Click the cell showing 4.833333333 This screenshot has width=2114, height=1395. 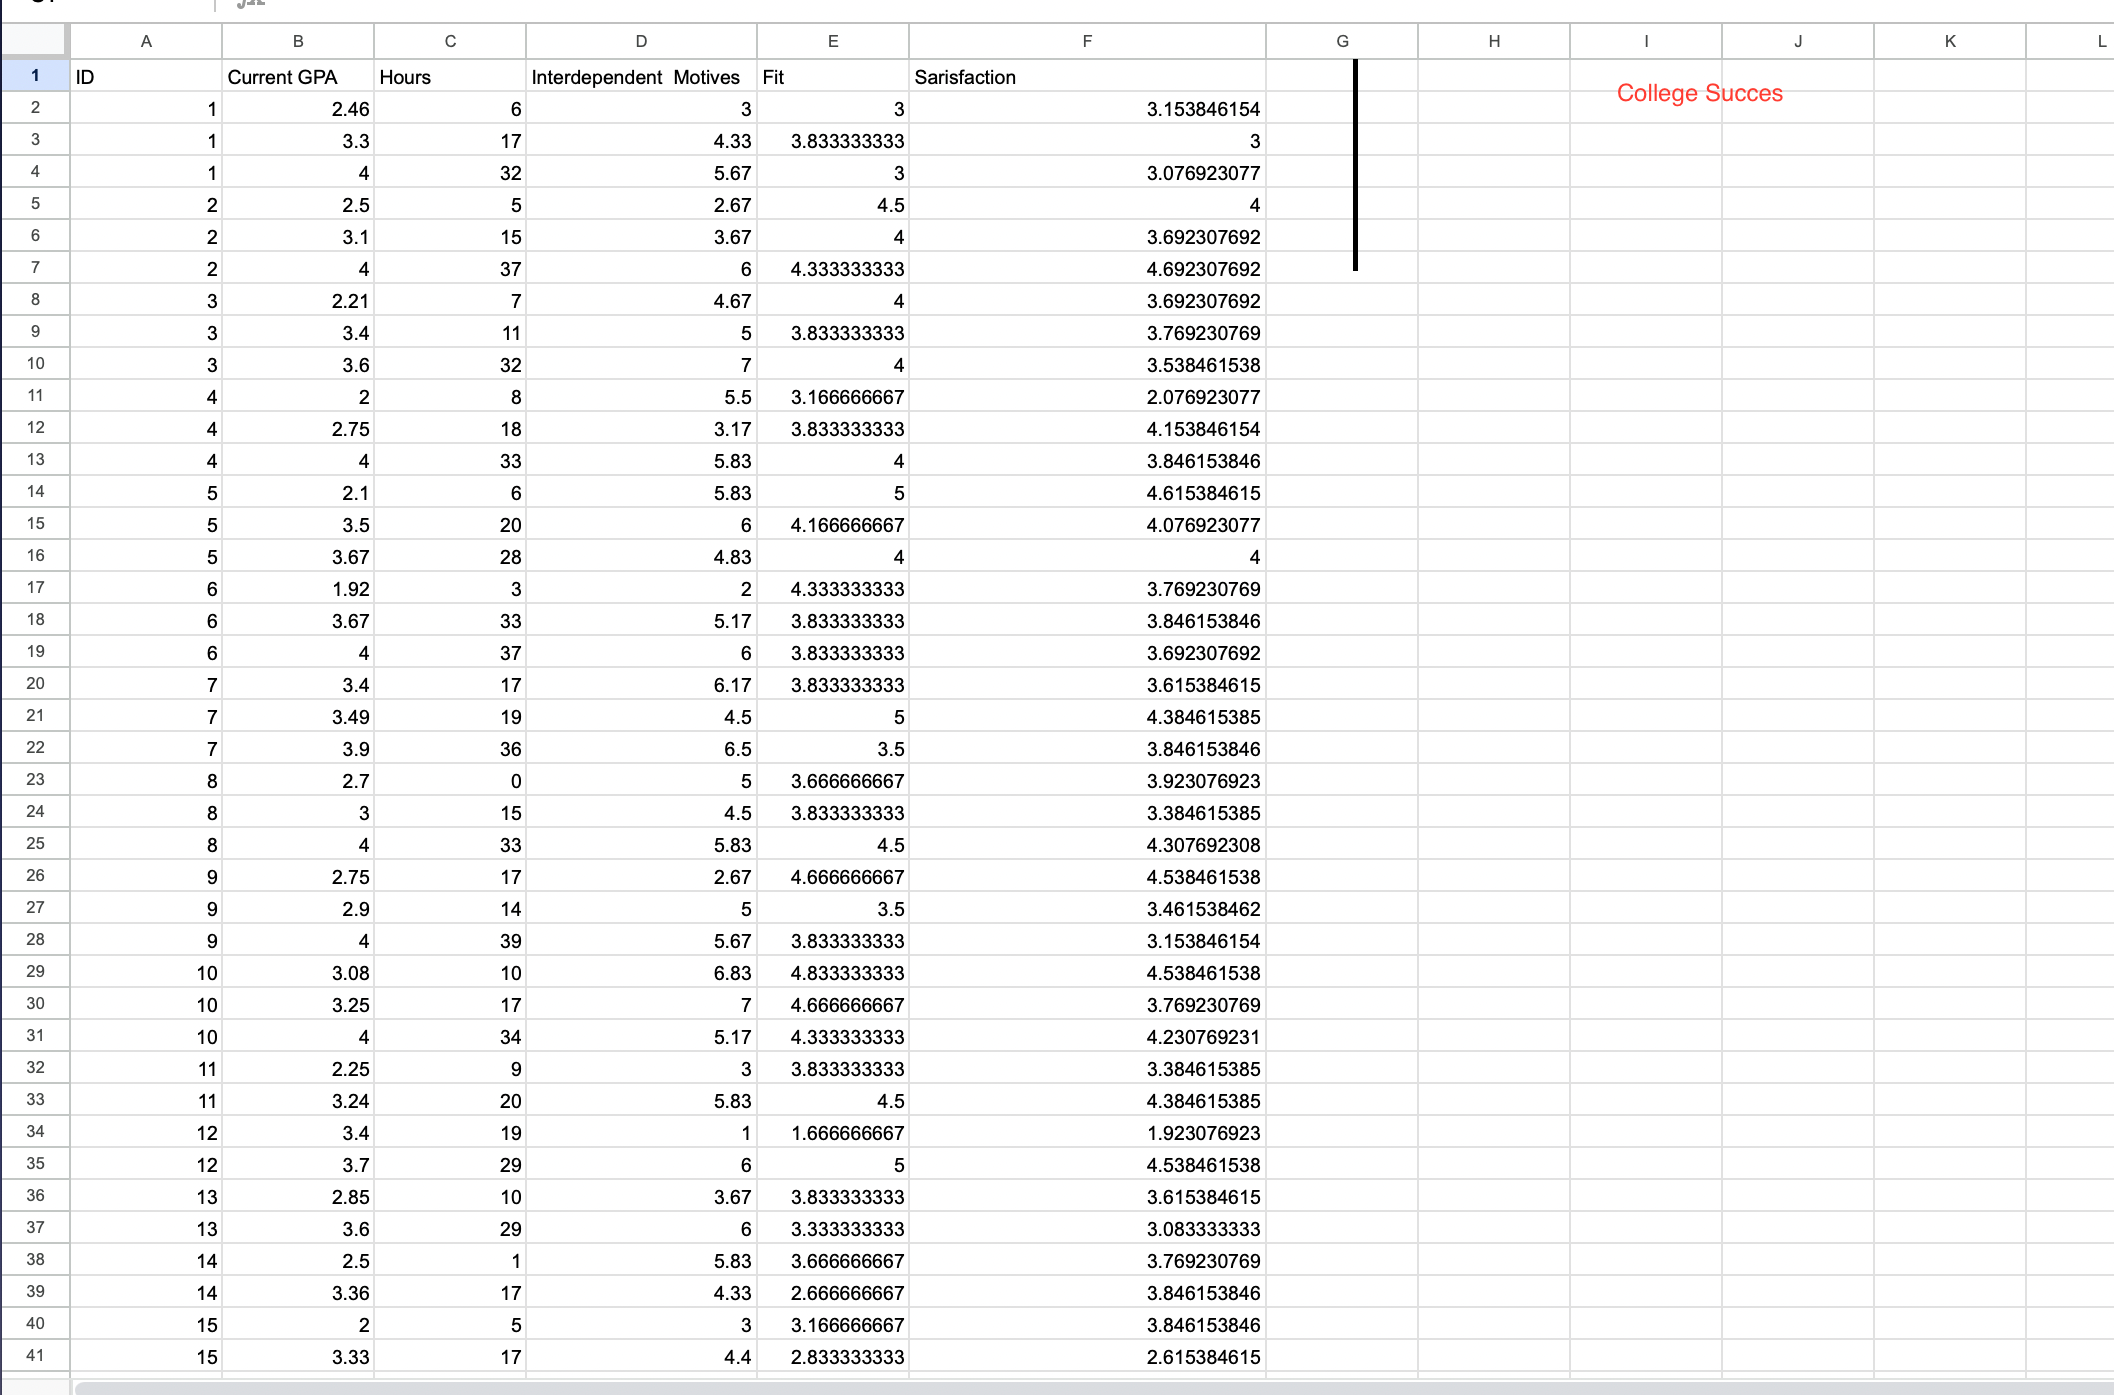(x=833, y=971)
